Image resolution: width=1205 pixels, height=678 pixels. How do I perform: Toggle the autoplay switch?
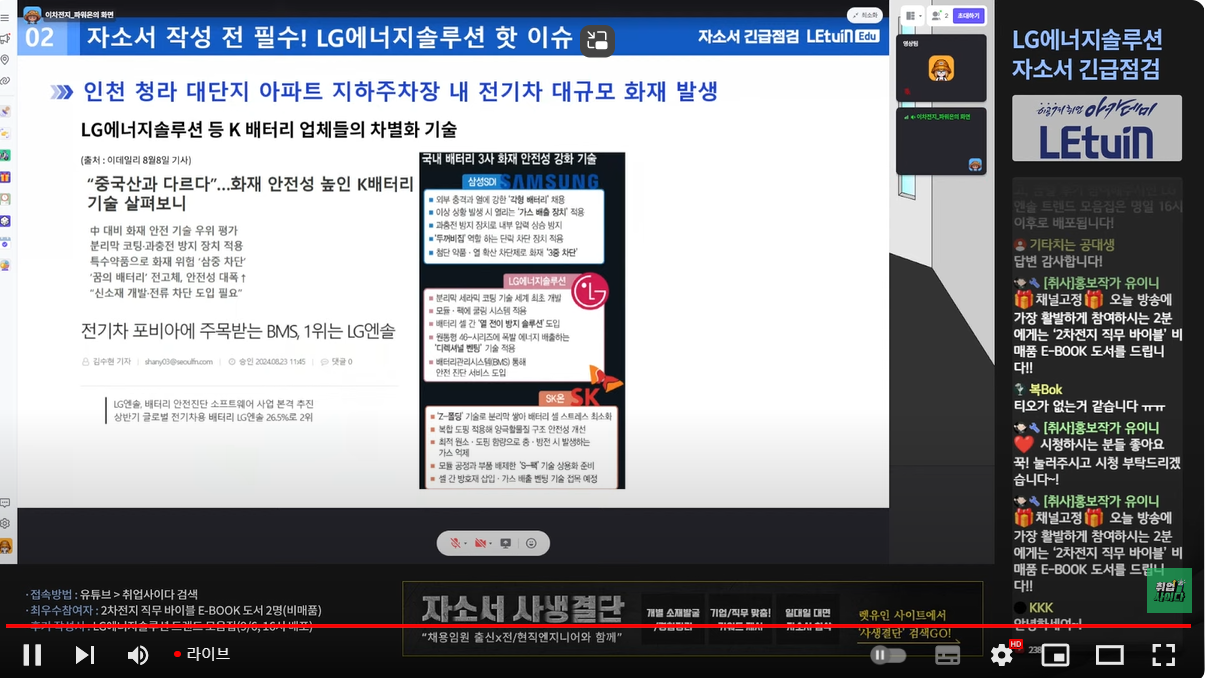[x=888, y=655]
